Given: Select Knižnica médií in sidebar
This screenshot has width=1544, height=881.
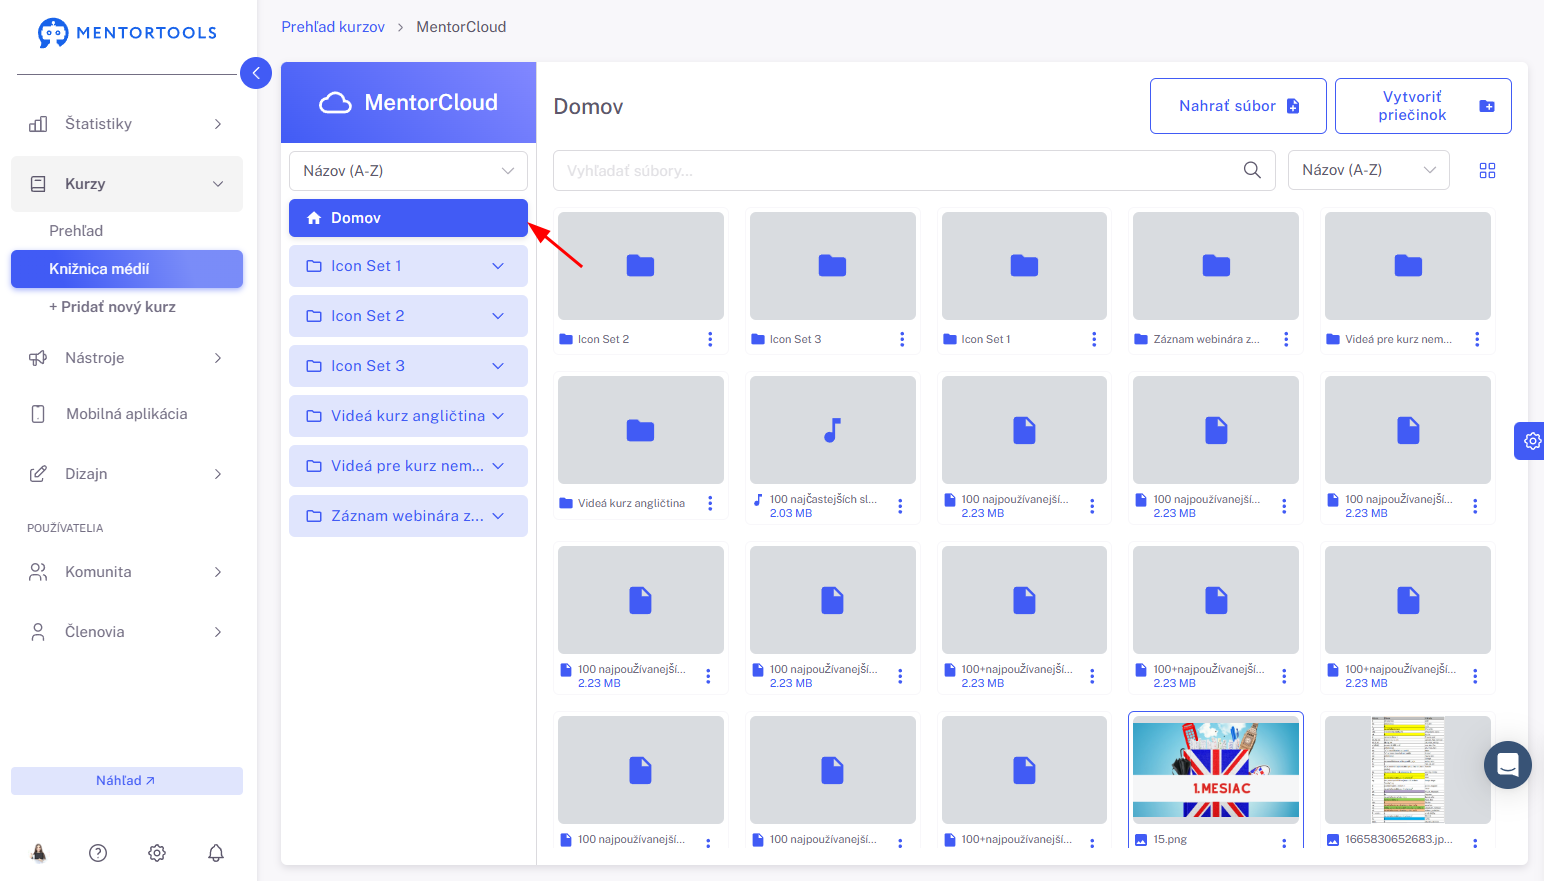Looking at the screenshot, I should click(x=127, y=269).
